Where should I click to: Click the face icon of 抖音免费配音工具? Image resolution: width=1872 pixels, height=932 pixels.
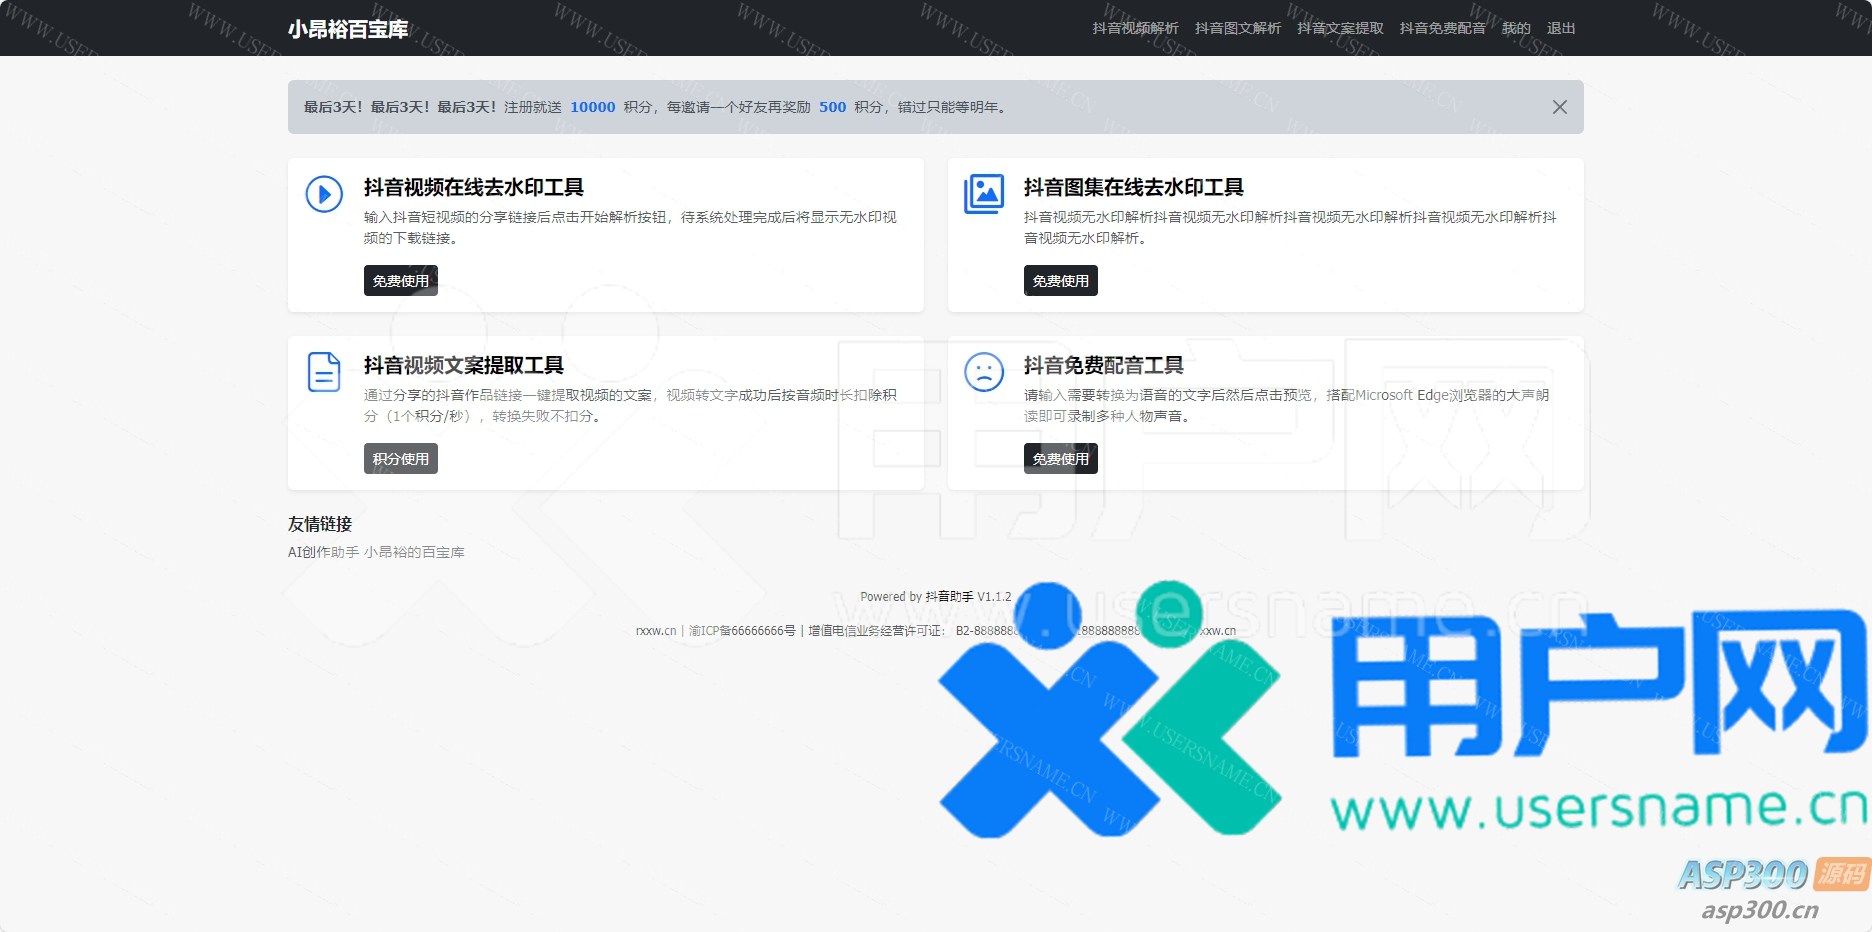pyautogui.click(x=984, y=372)
